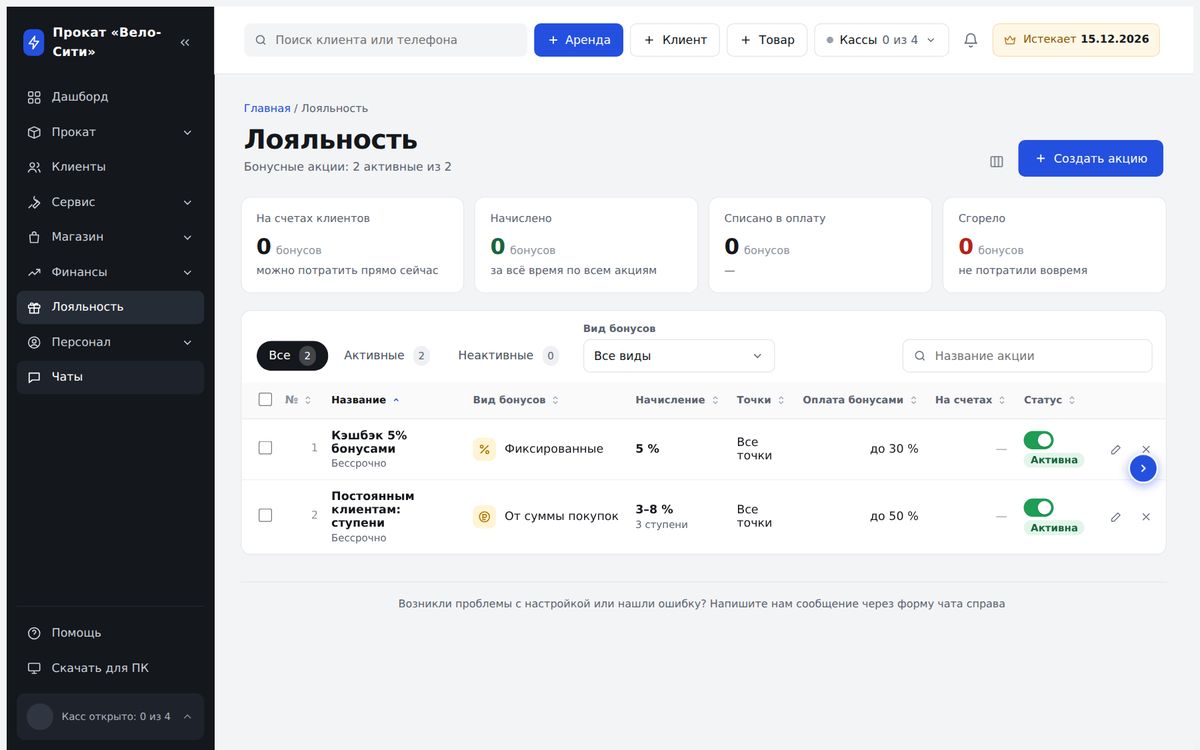The image size is (1200, 750).
Task: Switch to the Все tab
Action: pos(292,355)
